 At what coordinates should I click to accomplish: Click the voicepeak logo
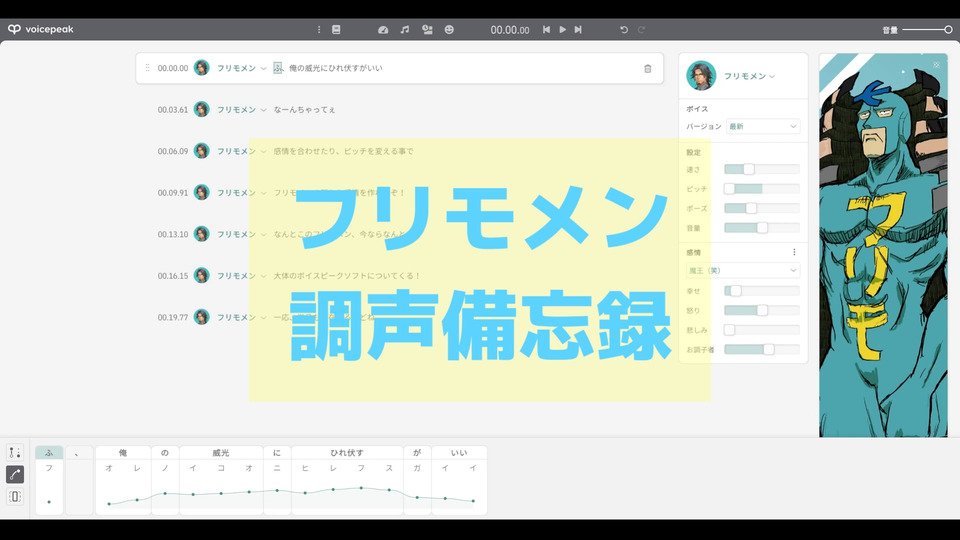coord(40,29)
